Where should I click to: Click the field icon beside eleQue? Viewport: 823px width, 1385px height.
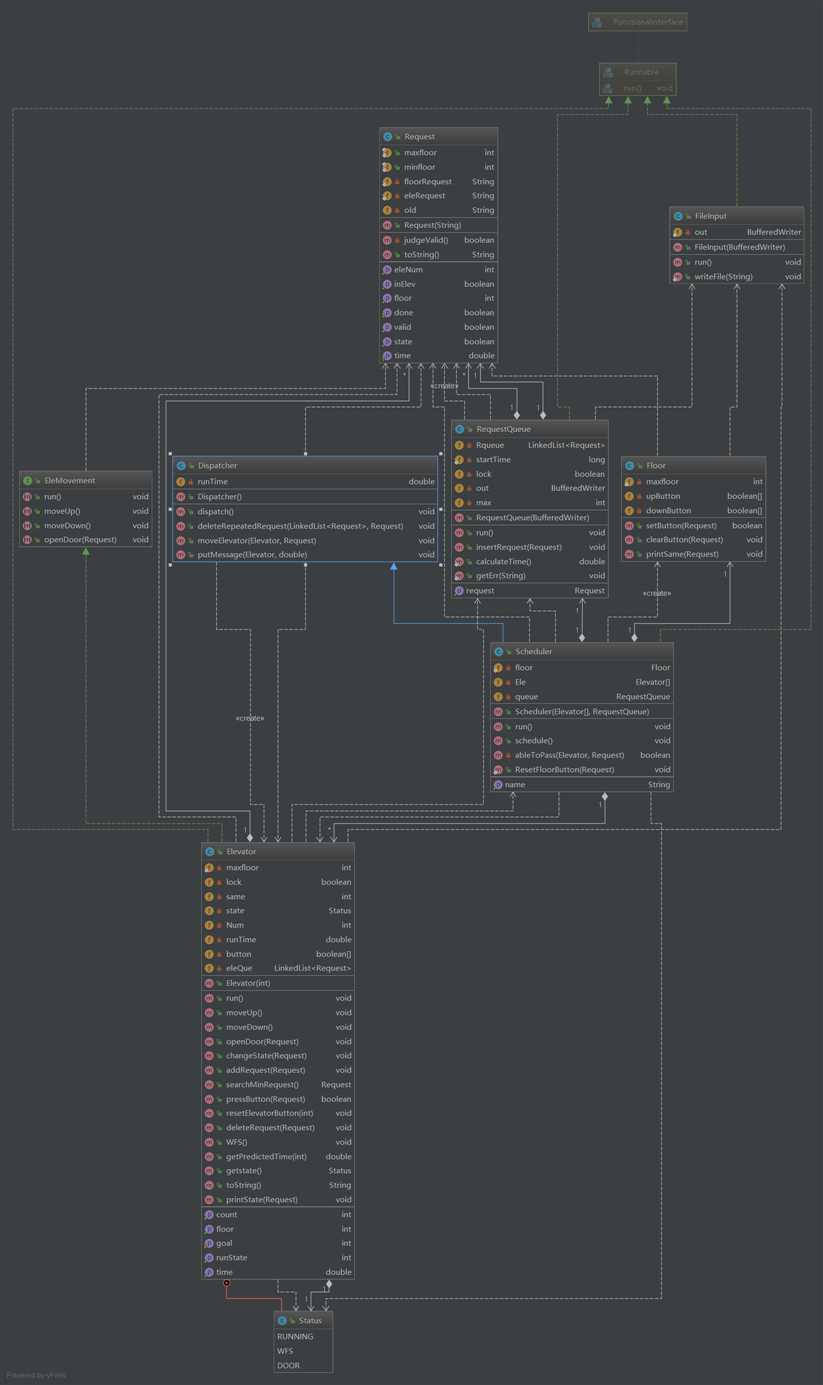[209, 968]
